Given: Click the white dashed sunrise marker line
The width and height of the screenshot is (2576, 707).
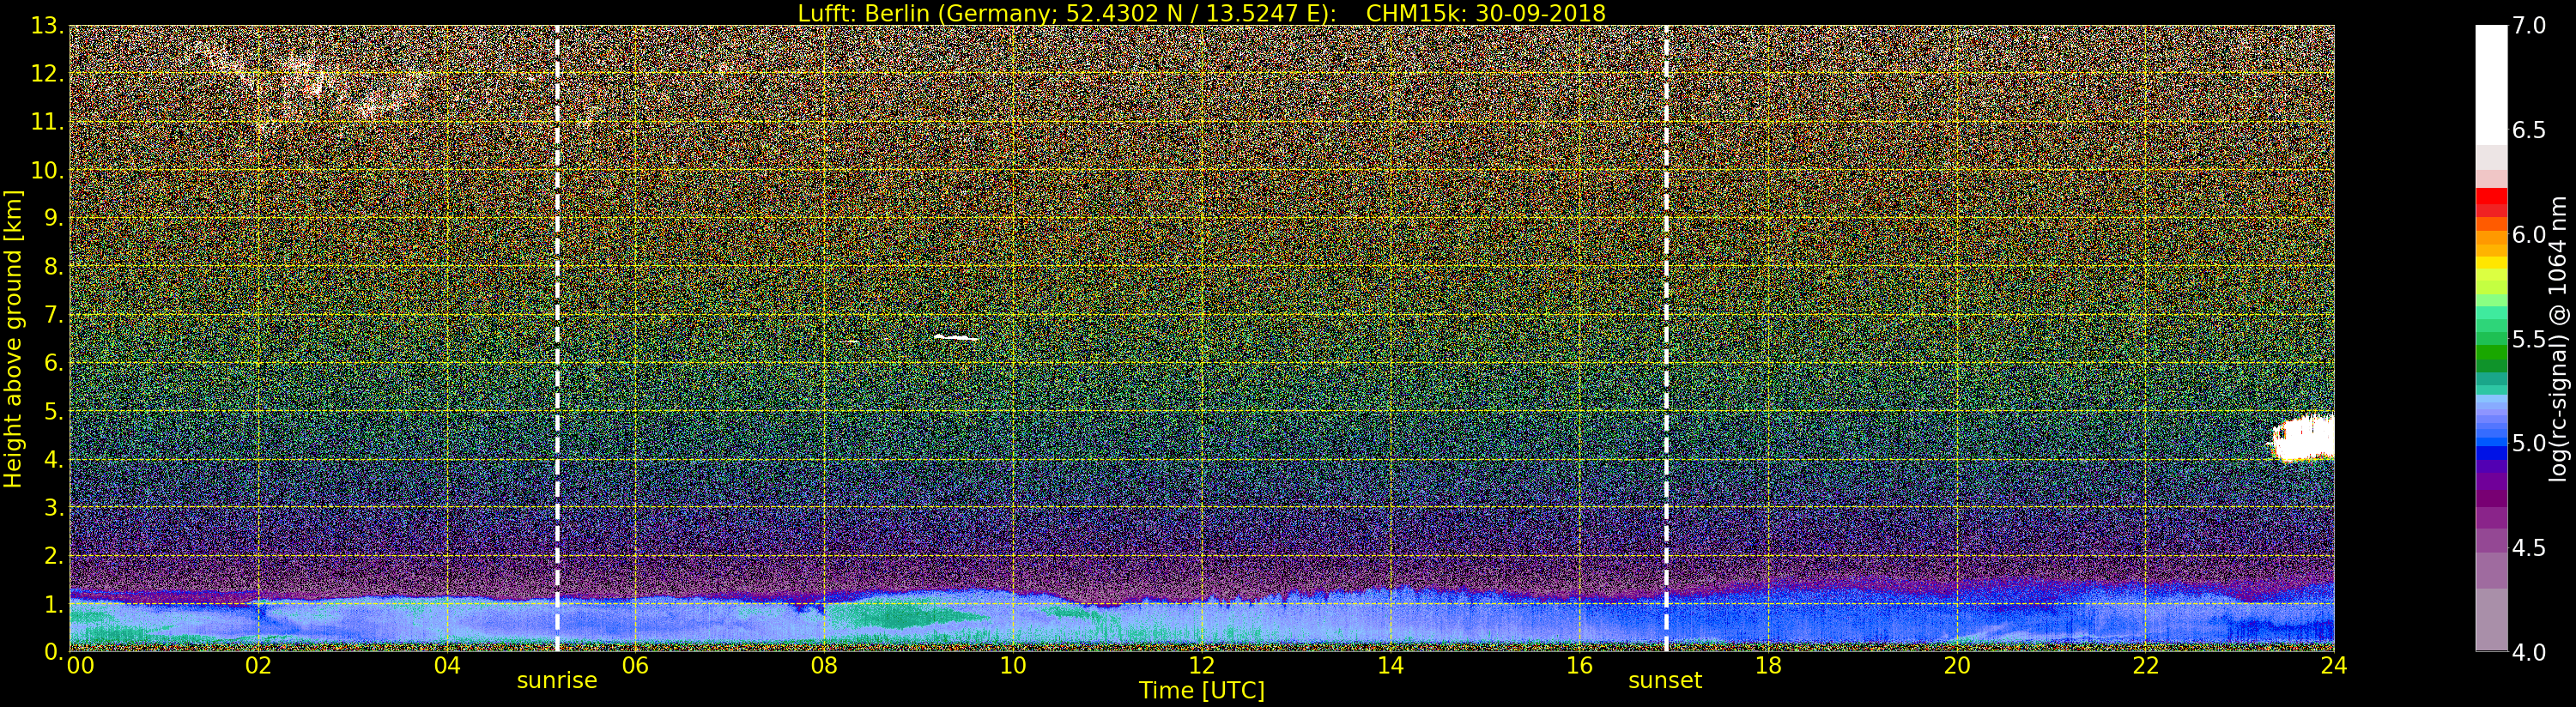Looking at the screenshot, I should coord(557,338).
